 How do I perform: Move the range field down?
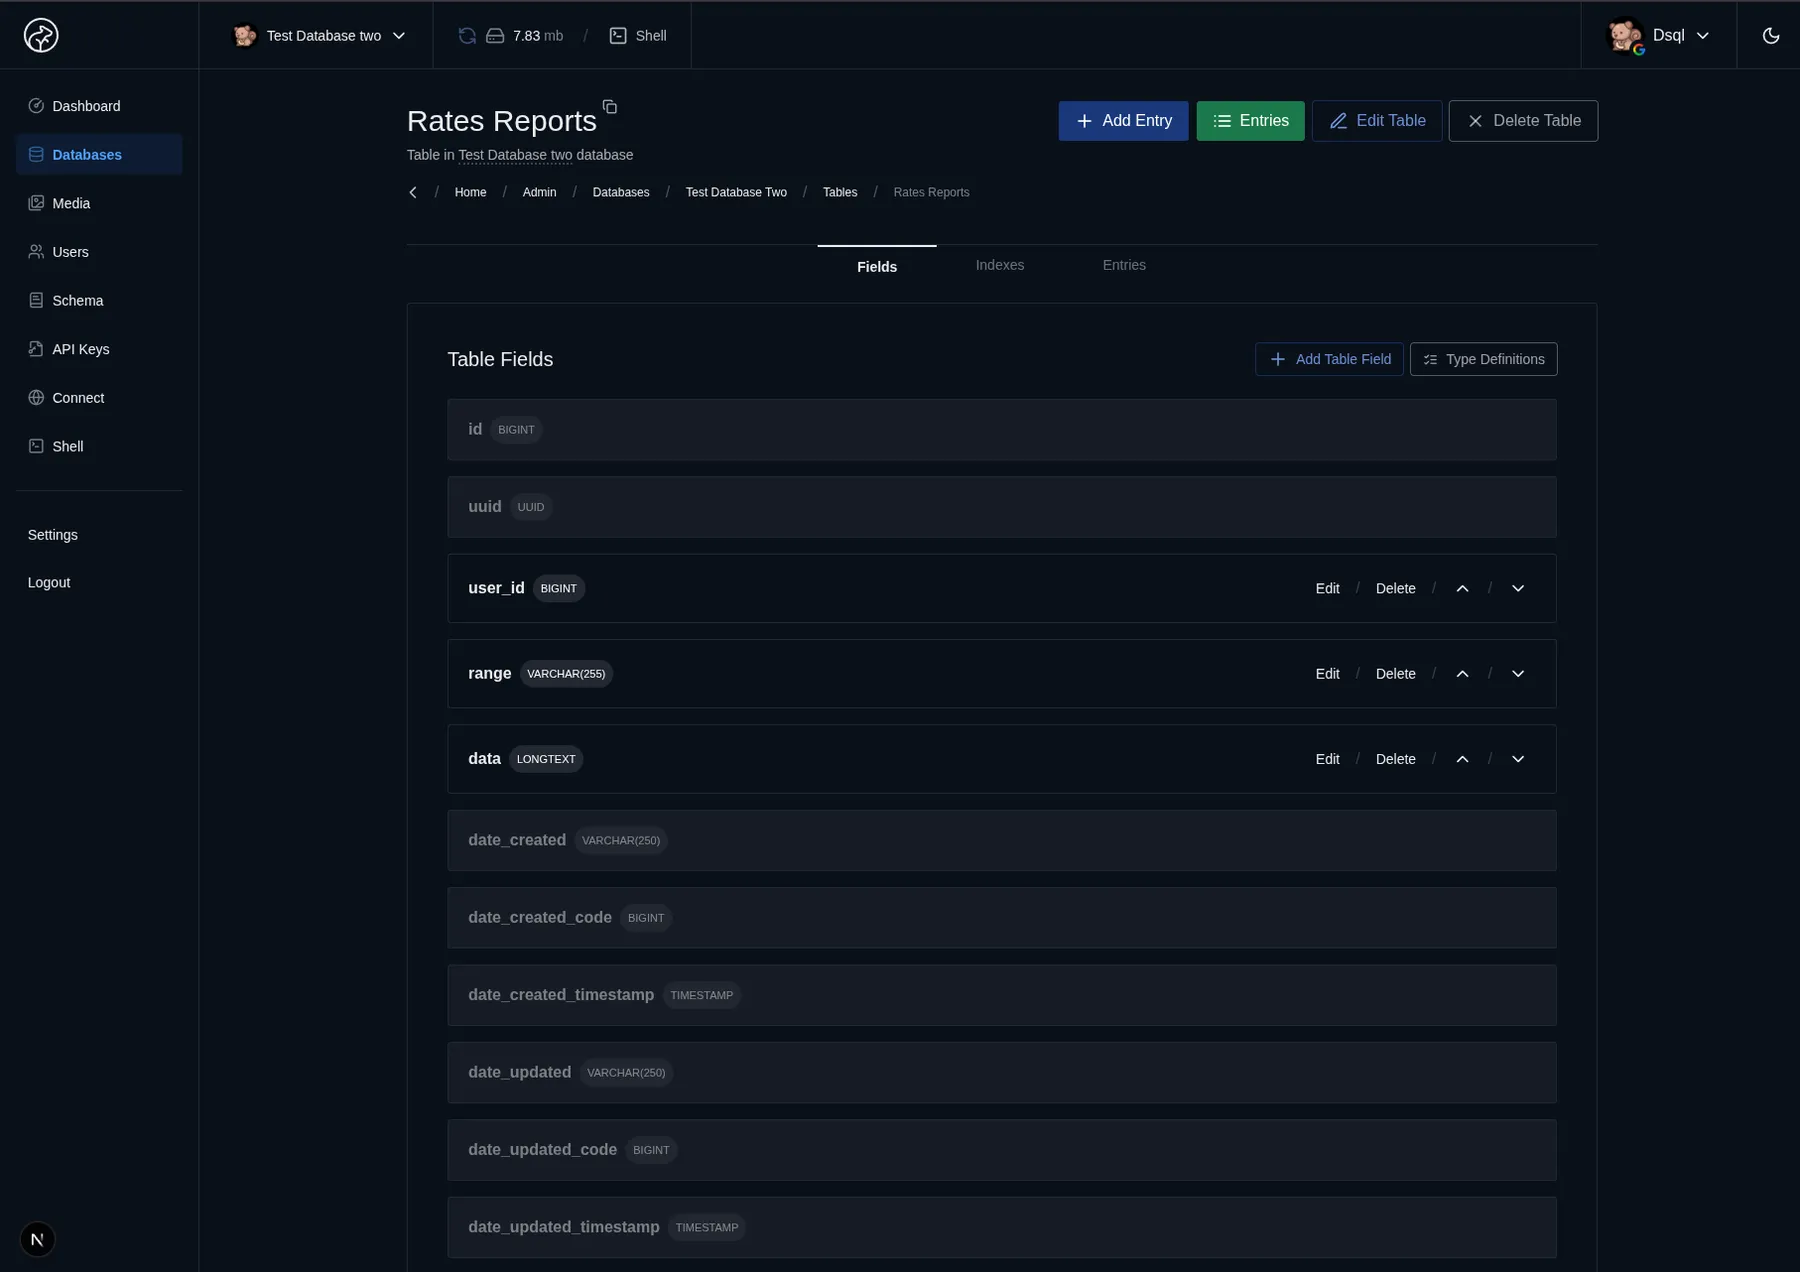(1517, 674)
